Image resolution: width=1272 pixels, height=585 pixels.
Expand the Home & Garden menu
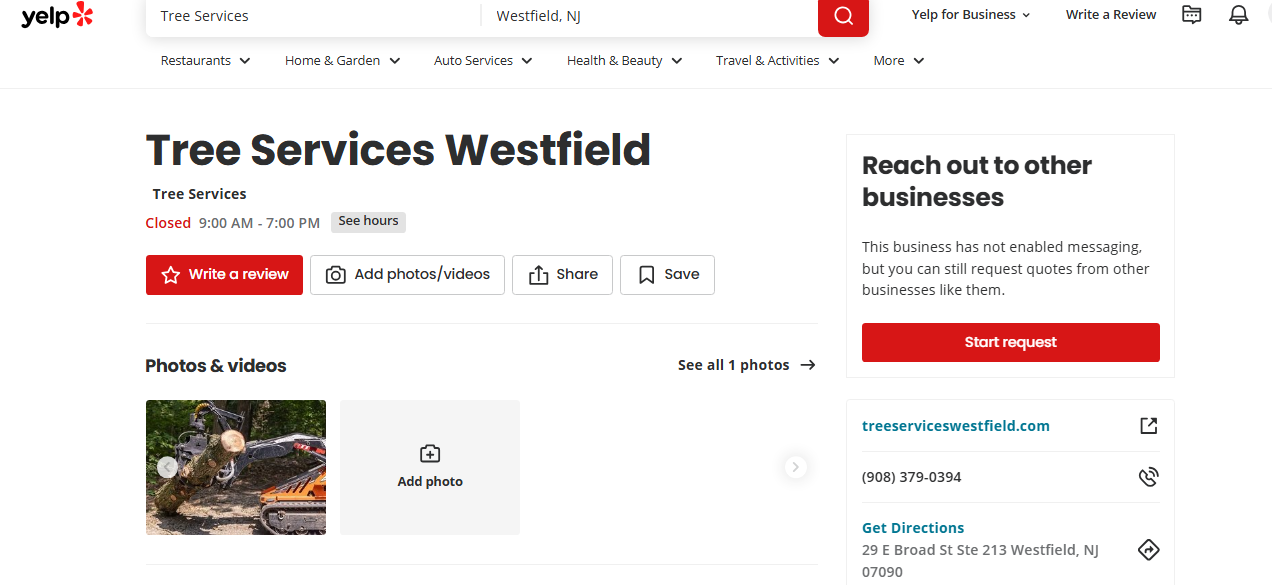(343, 61)
